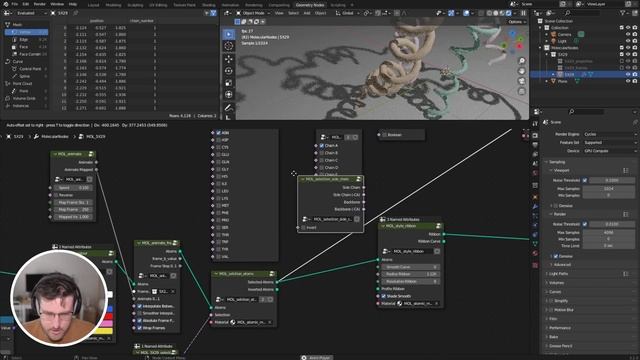Toggle Shade Smooth in MOL_style_ribbon
This screenshot has width=640, height=360.
(x=384, y=296)
